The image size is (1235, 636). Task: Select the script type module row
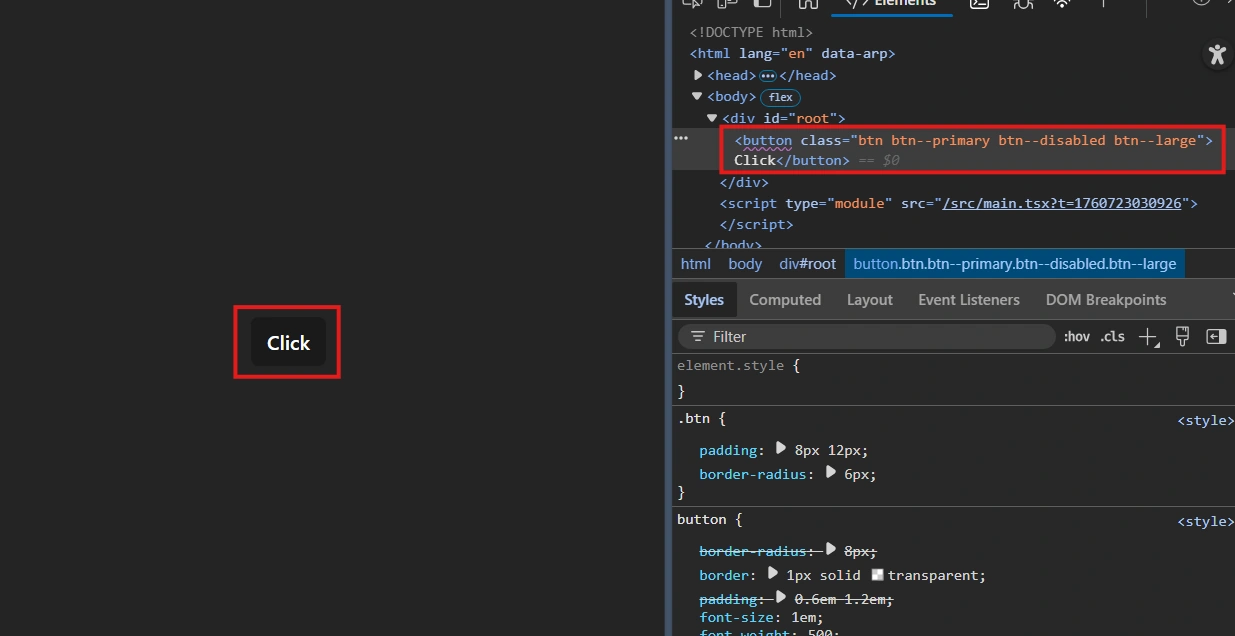click(x=952, y=203)
